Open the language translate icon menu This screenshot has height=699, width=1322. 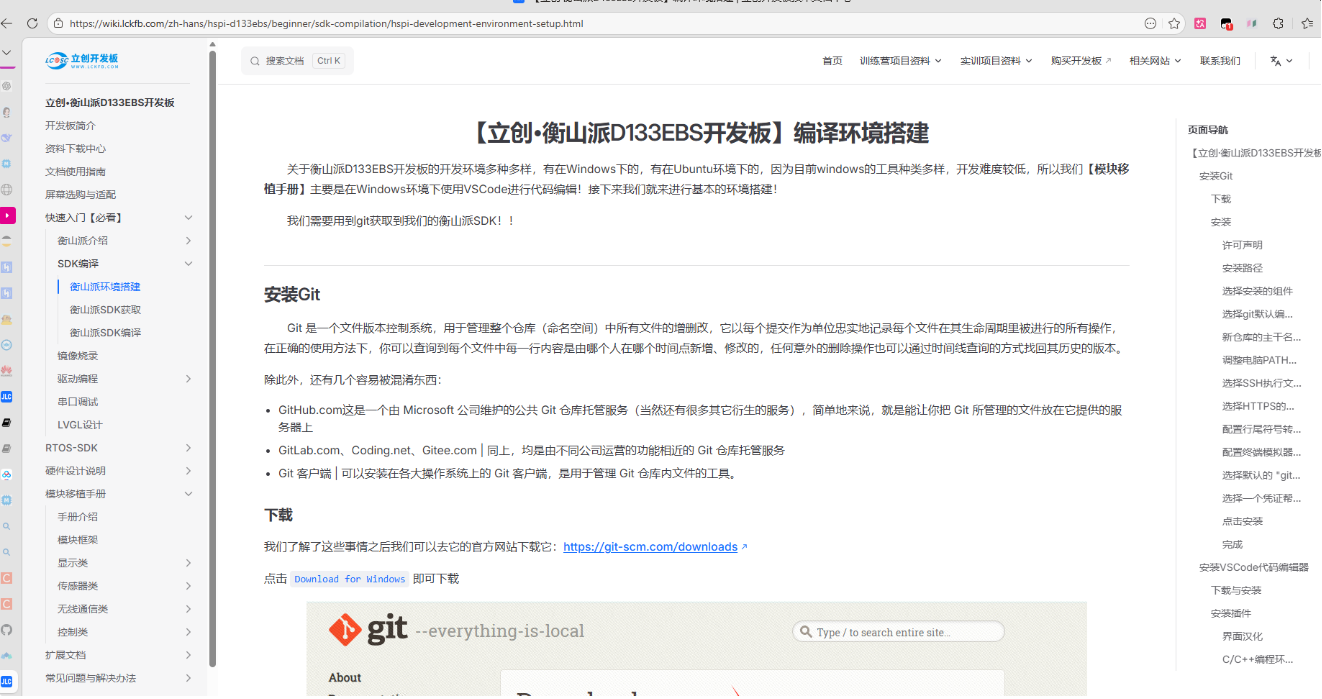click(1281, 61)
